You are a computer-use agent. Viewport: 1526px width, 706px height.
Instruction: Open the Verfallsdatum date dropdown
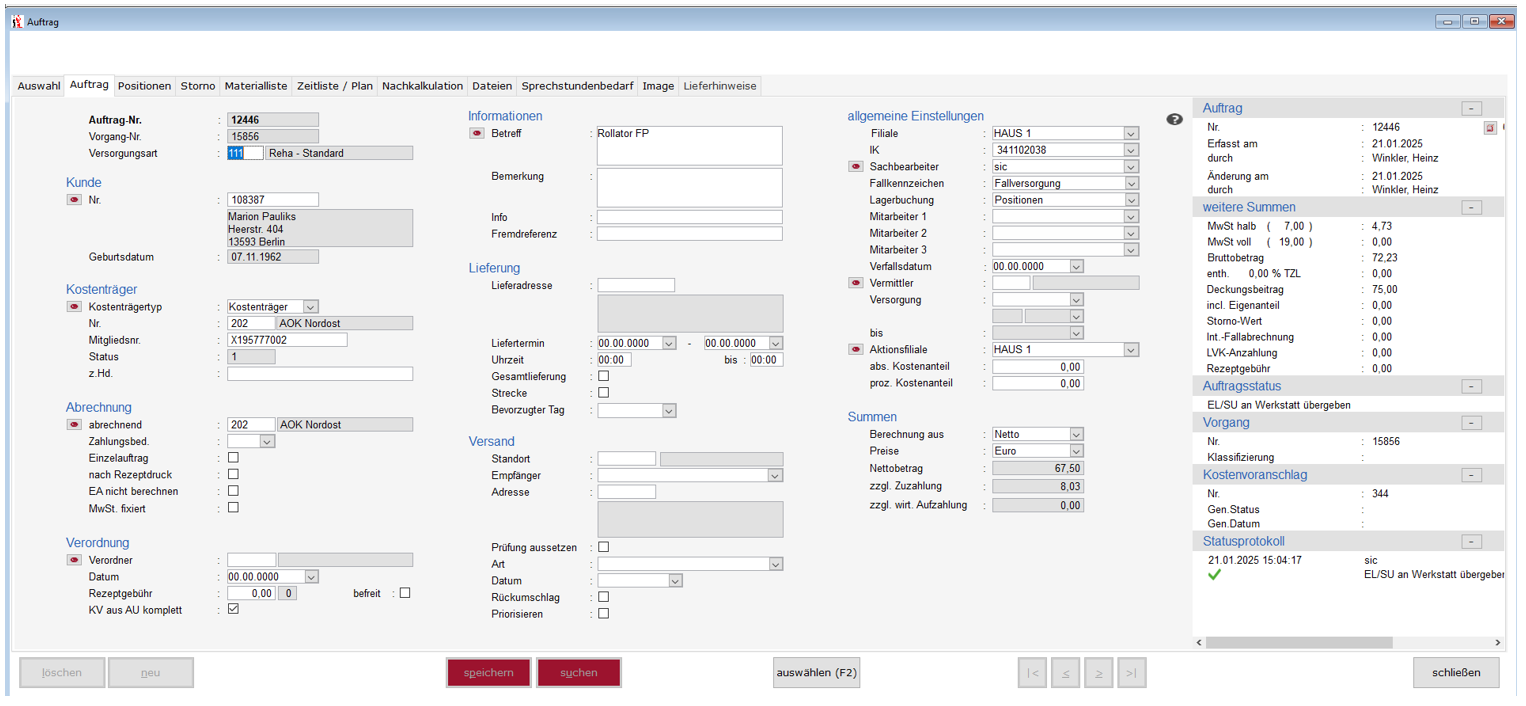(x=1076, y=267)
